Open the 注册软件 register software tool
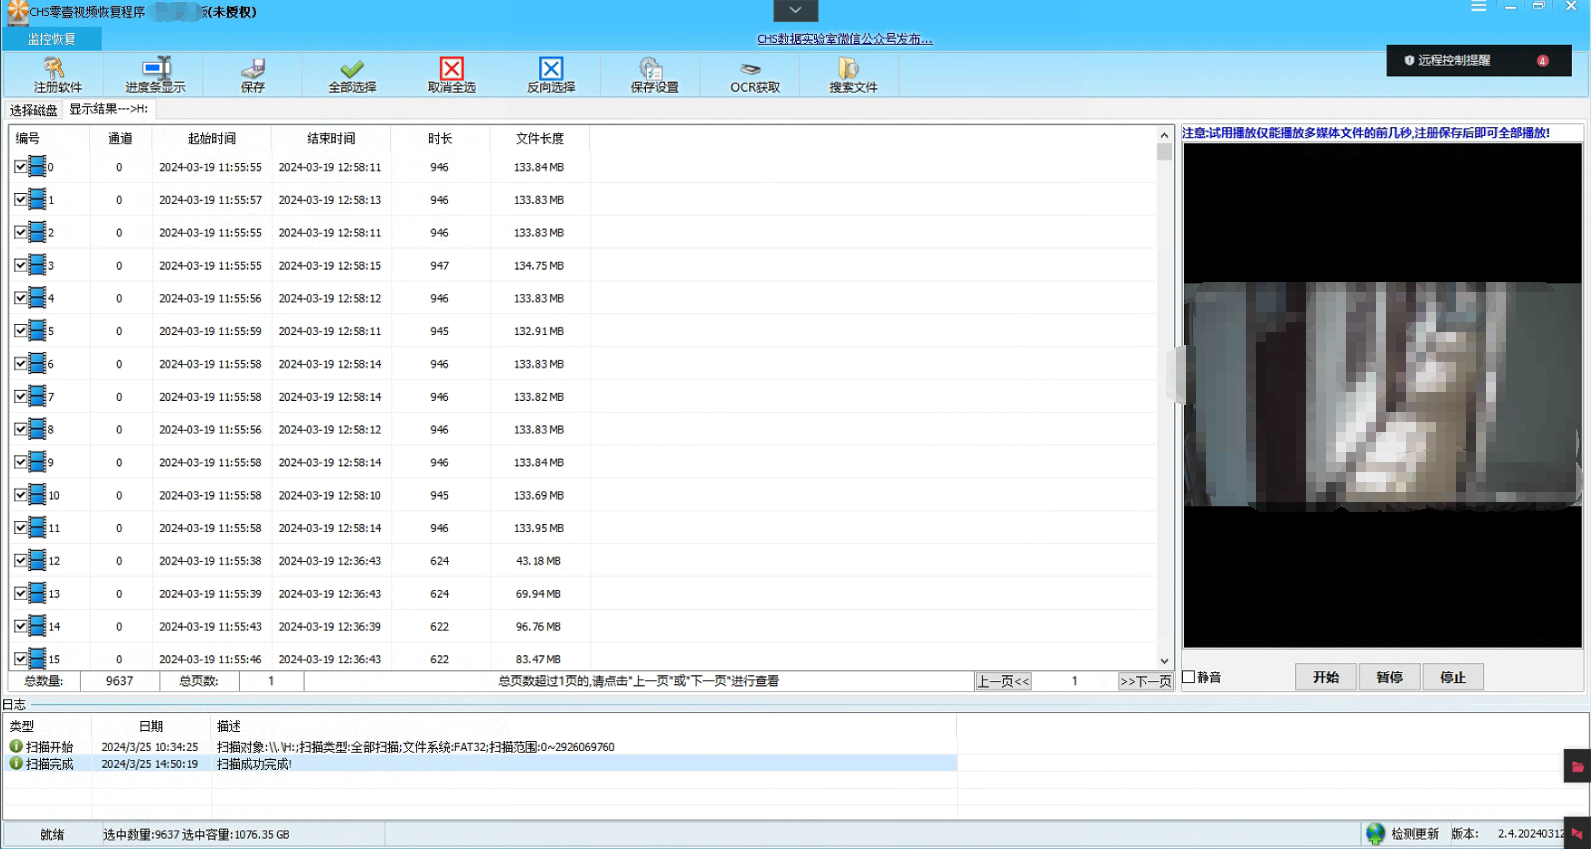1591x849 pixels. point(57,75)
